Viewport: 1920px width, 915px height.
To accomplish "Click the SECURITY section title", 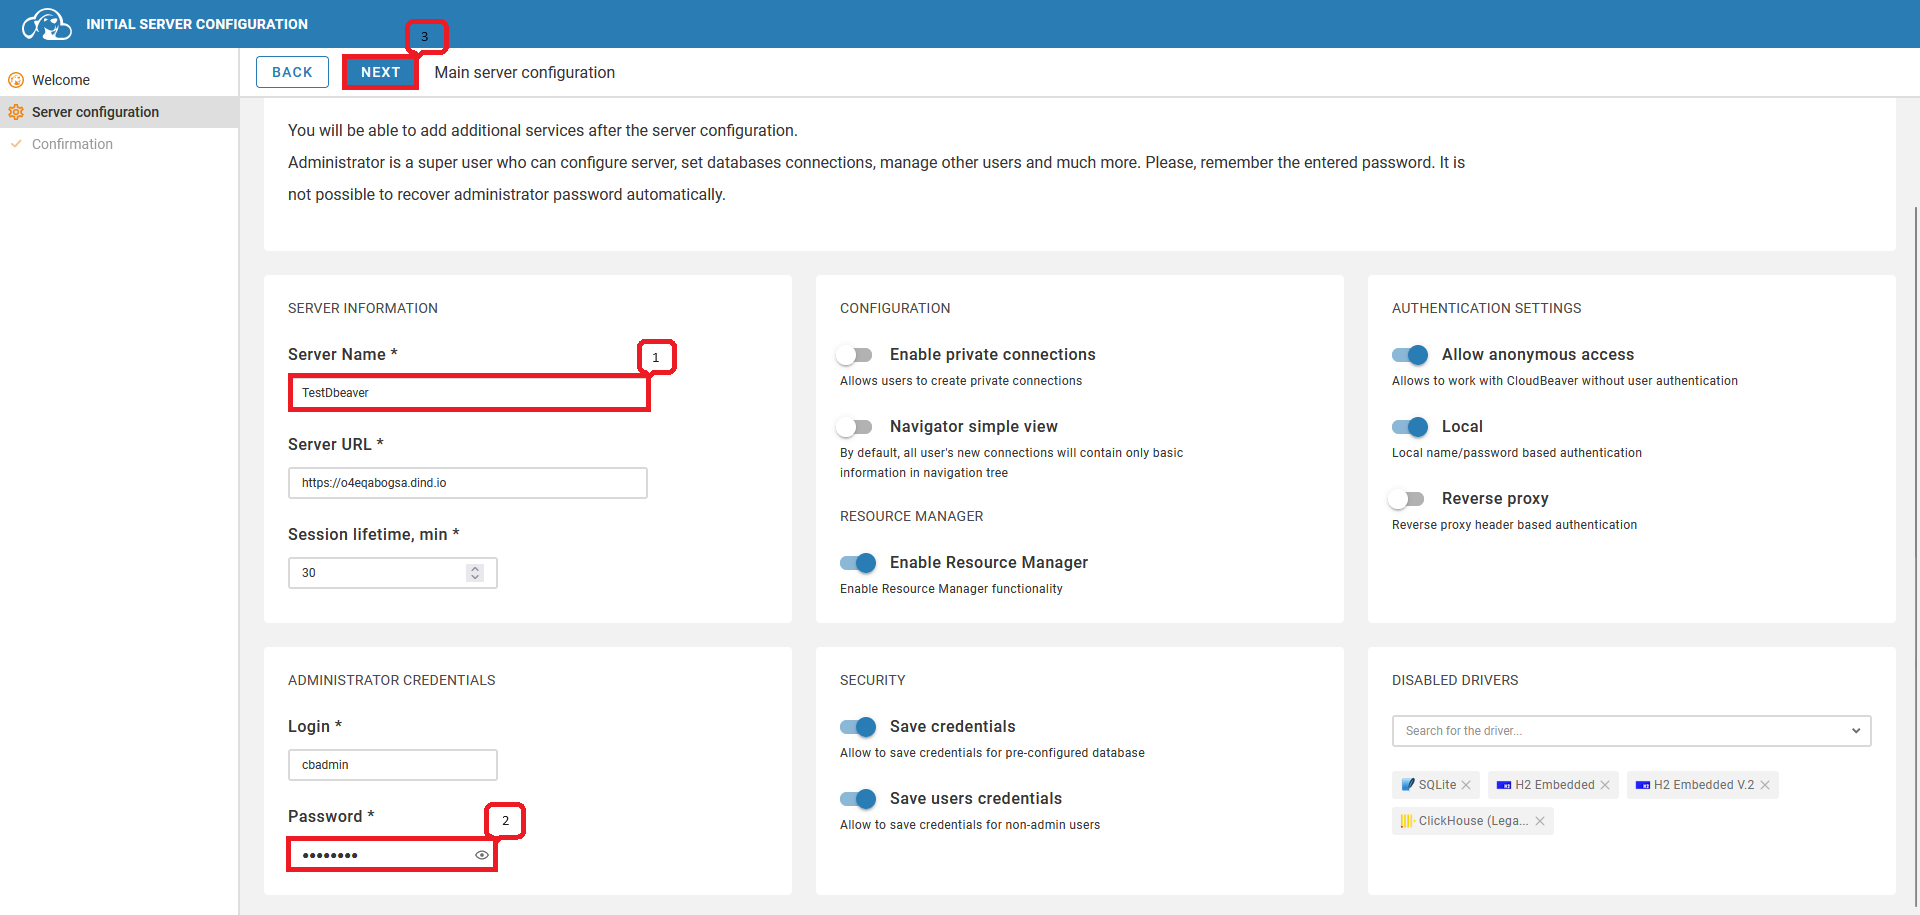I will pos(873,680).
